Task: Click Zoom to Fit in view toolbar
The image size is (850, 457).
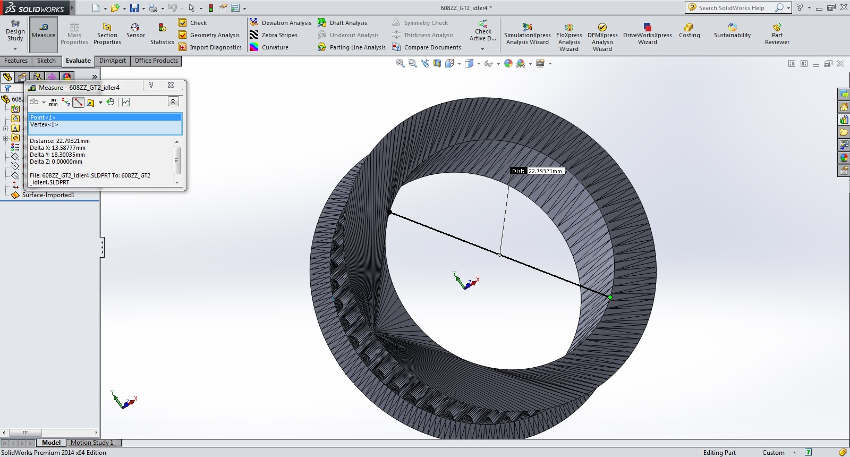Action: 400,63
